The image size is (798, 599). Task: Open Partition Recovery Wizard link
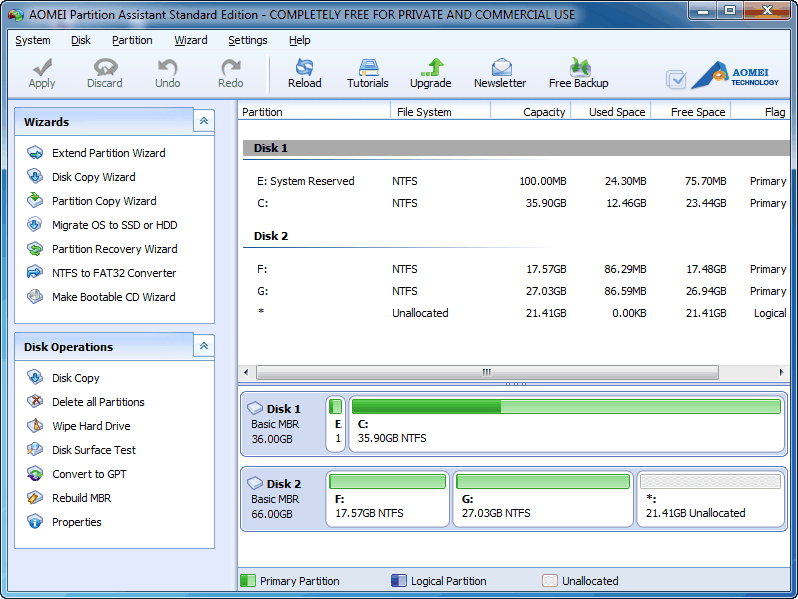(115, 249)
